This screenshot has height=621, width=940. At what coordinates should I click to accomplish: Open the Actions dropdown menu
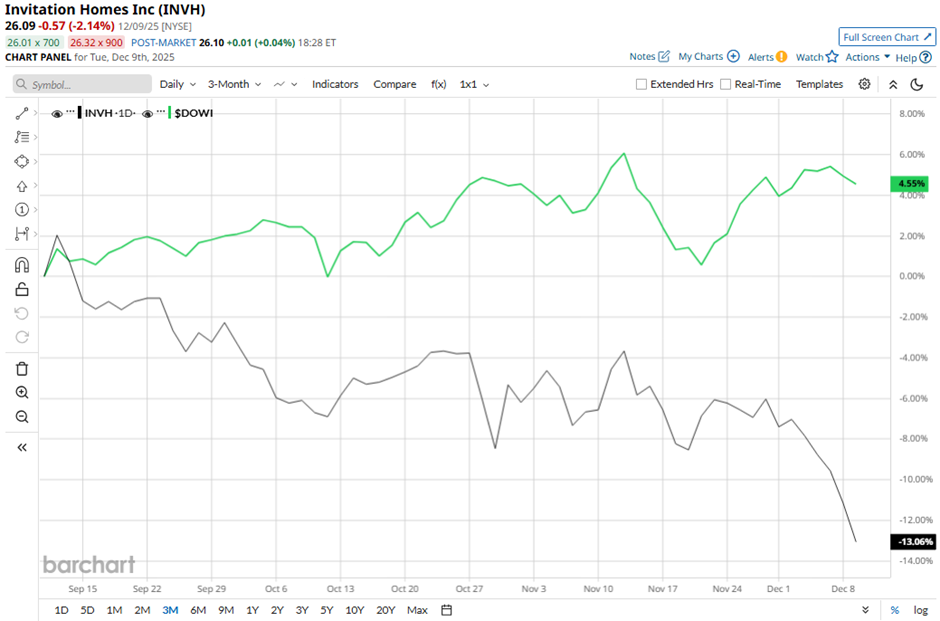click(867, 57)
